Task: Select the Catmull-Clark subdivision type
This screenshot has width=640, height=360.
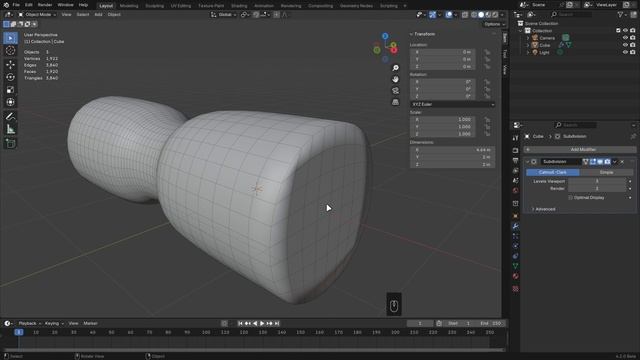Action: point(553,172)
